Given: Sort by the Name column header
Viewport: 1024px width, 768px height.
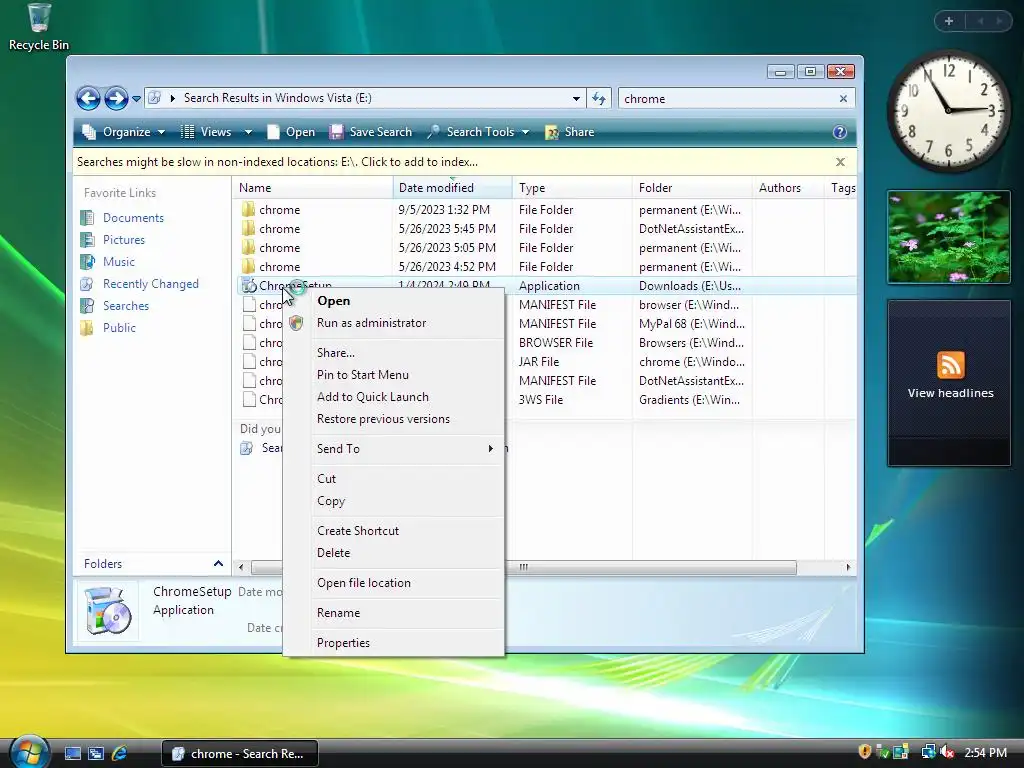Looking at the screenshot, I should pos(313,187).
